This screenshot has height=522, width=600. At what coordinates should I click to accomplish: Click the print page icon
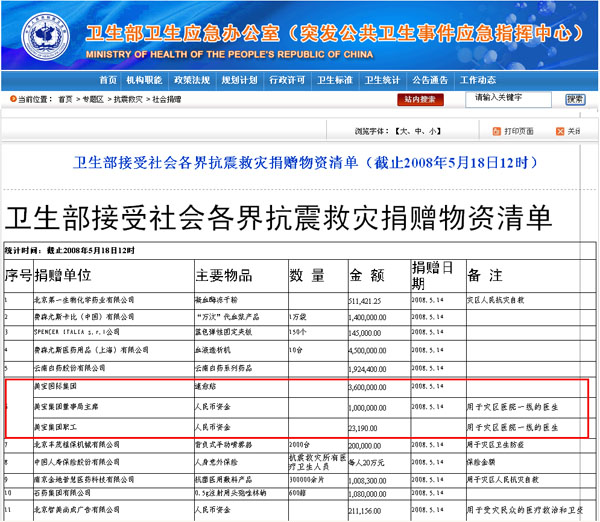click(x=497, y=131)
